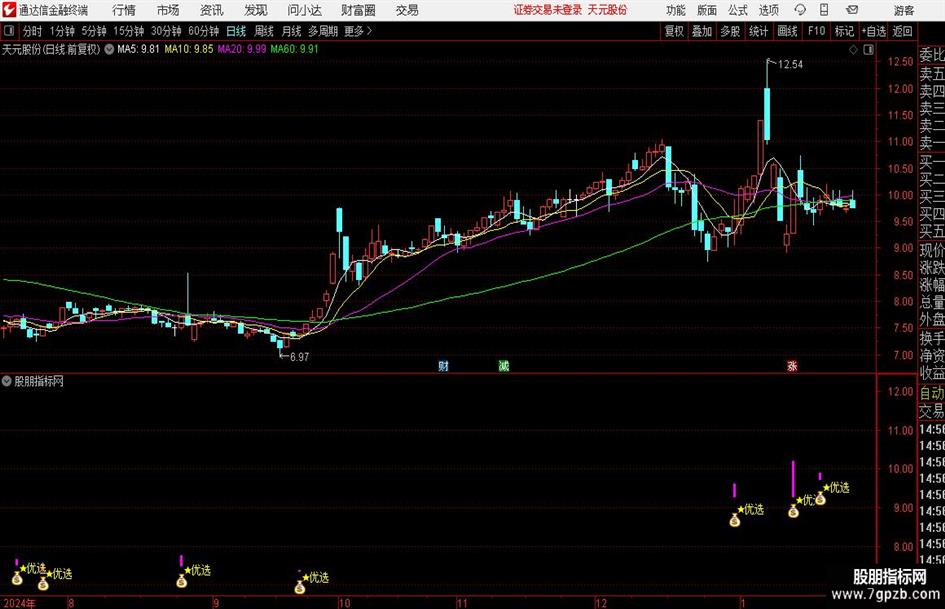This screenshot has height=609, width=945.
Task: Click the 叠加 overlay button
Action: [x=702, y=31]
